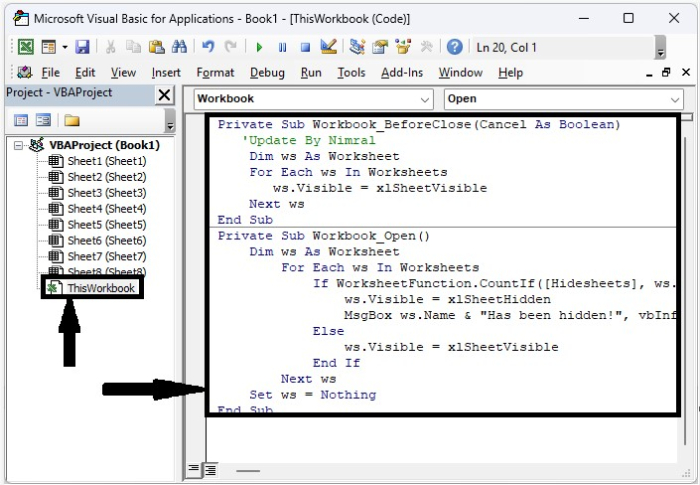Open the Workbook object dropdown
The width and height of the screenshot is (700, 485).
click(313, 99)
